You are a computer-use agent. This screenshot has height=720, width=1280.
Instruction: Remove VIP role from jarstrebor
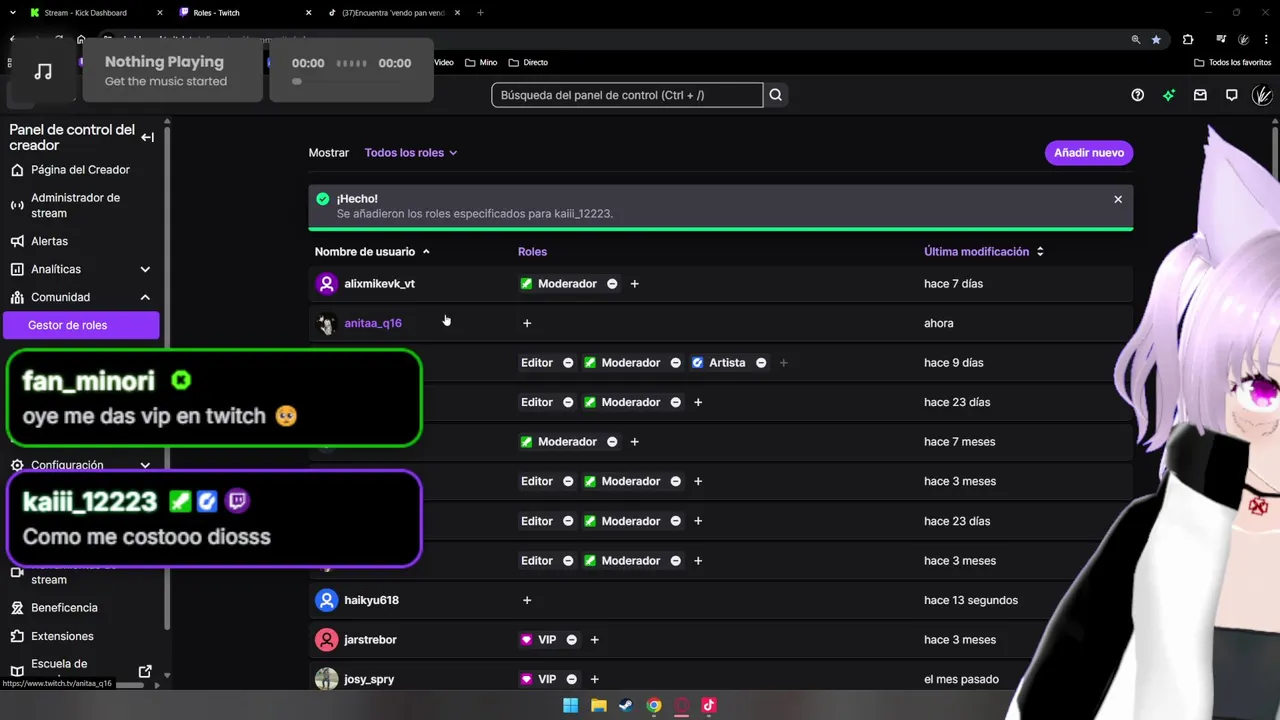coord(572,640)
